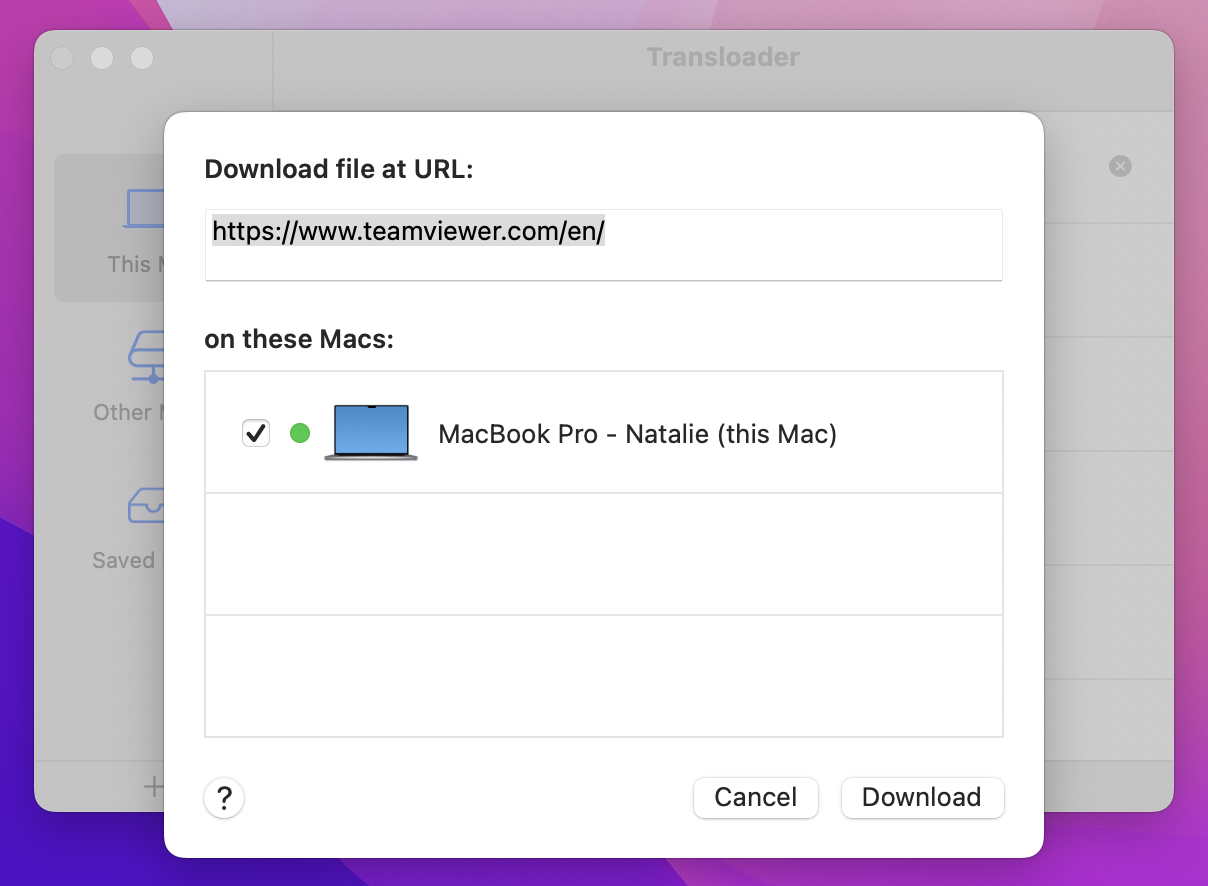This screenshot has width=1208, height=886.
Task: Click the URL text field
Action: [604, 245]
